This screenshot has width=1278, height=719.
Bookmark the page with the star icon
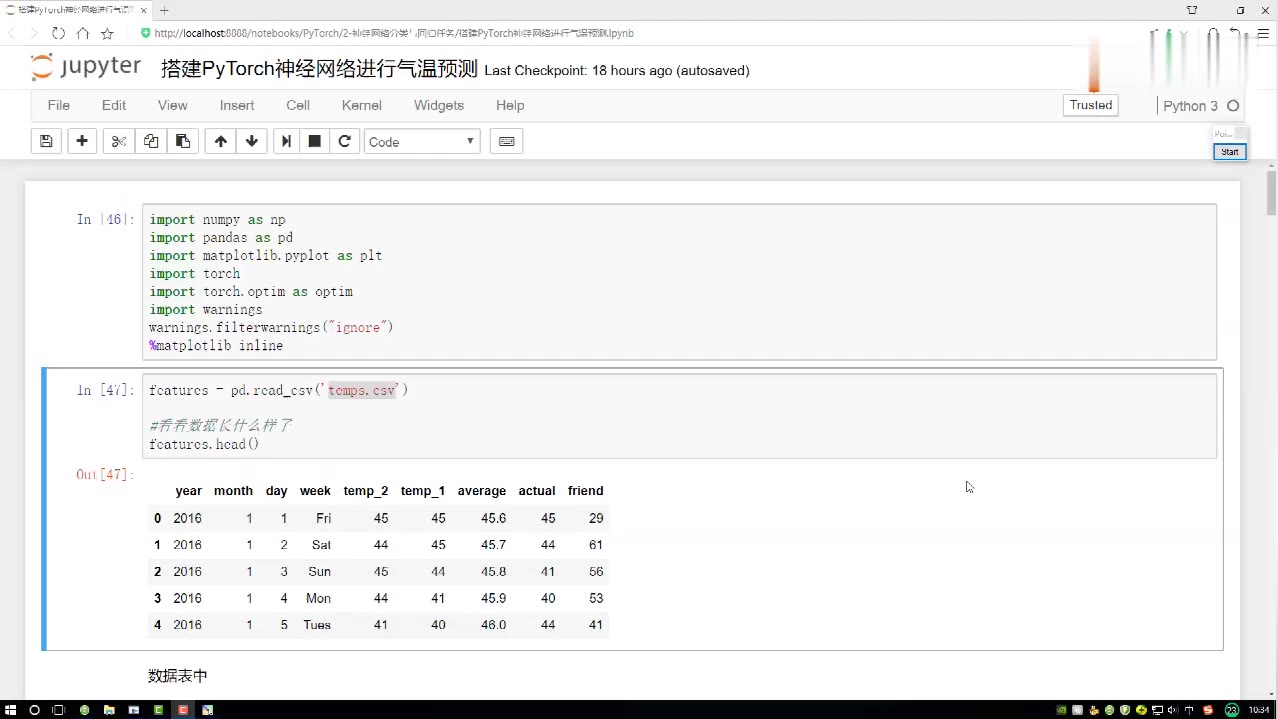pyautogui.click(x=107, y=33)
